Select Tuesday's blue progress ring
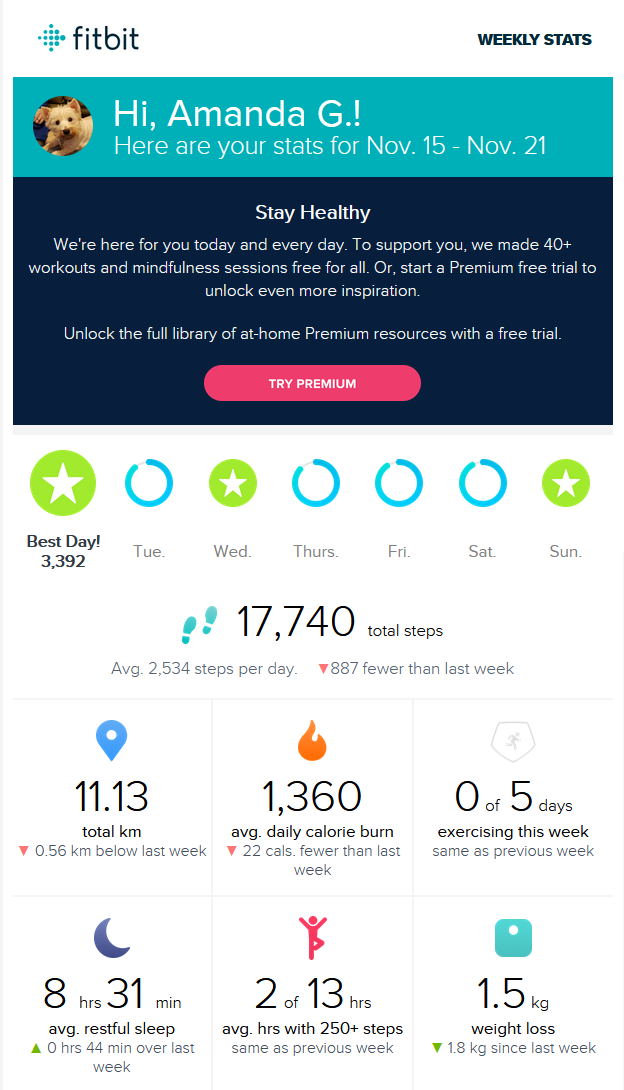The width and height of the screenshot is (624, 1090). click(x=149, y=483)
